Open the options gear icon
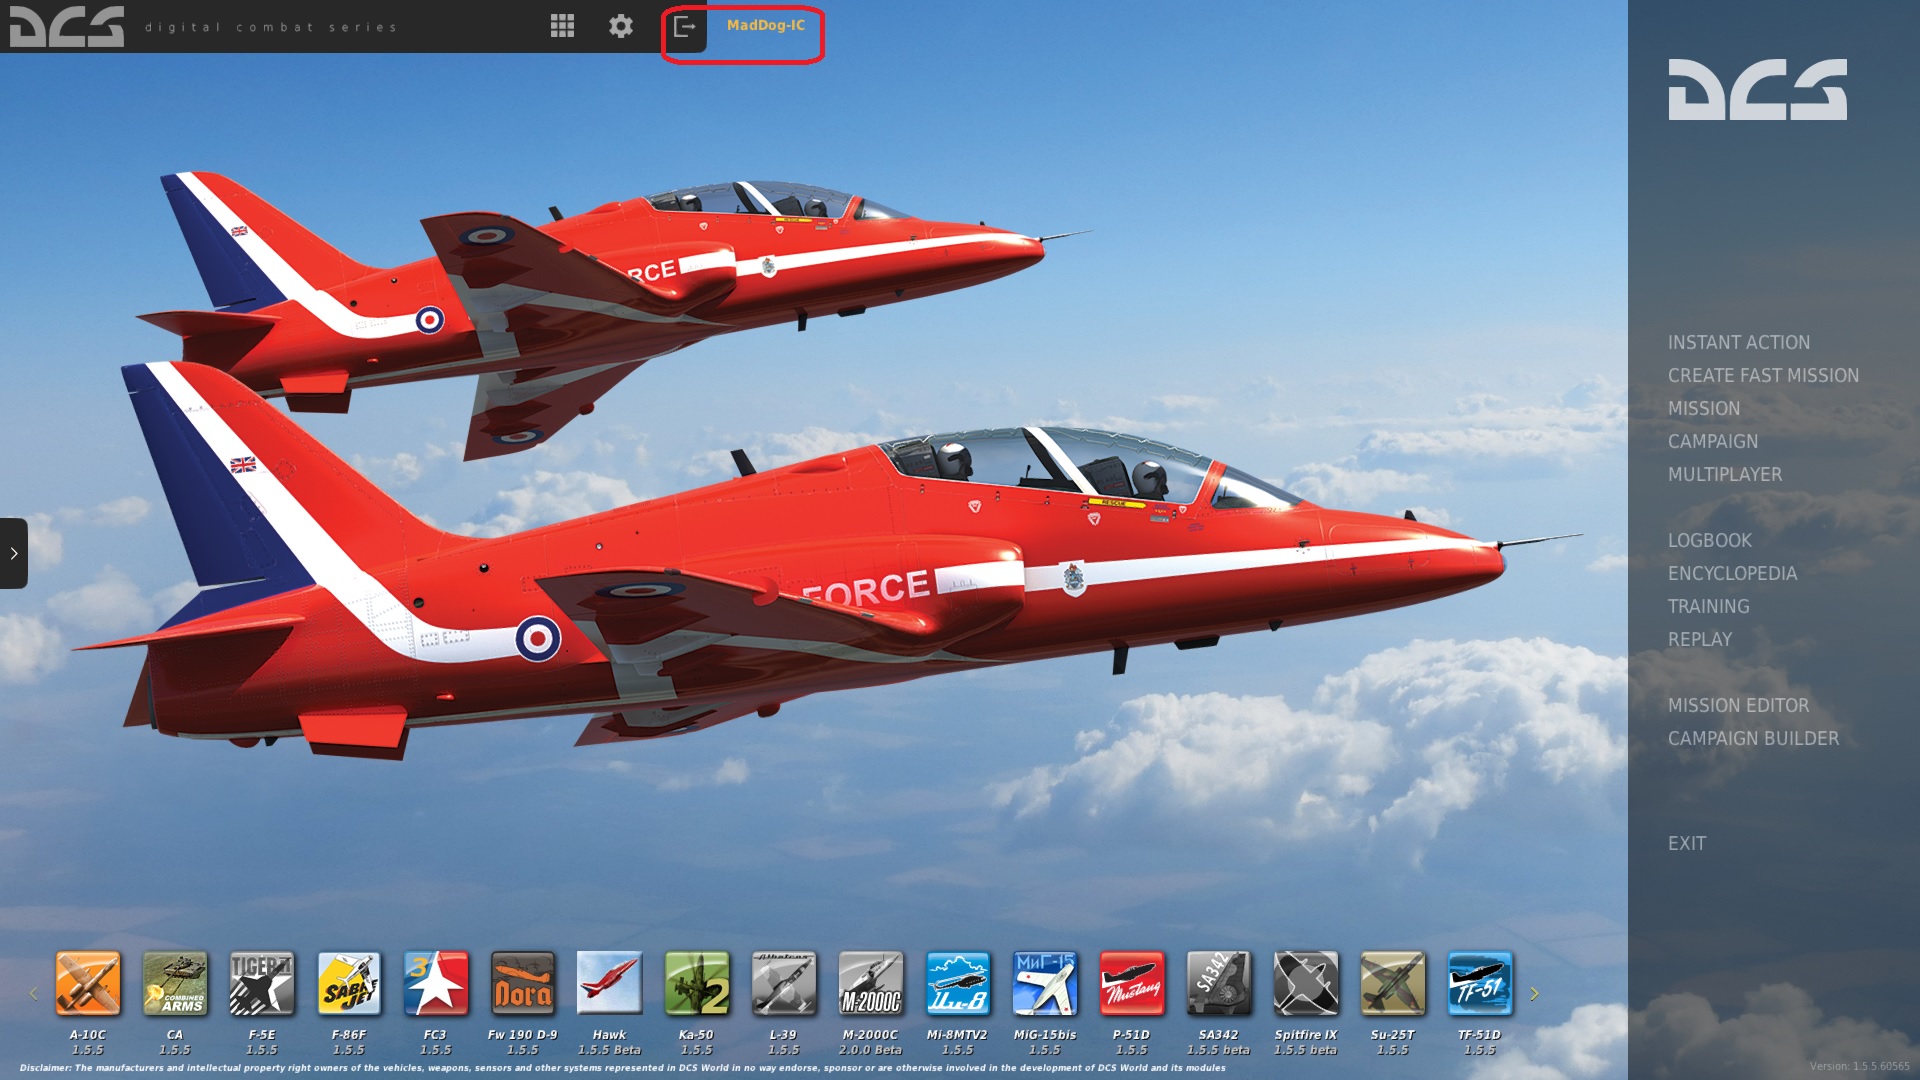The width and height of the screenshot is (1920, 1080). pos(621,26)
